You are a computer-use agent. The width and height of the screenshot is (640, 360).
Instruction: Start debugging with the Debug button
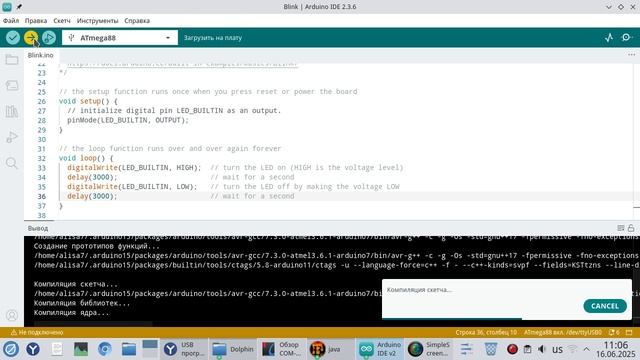pyautogui.click(x=49, y=38)
